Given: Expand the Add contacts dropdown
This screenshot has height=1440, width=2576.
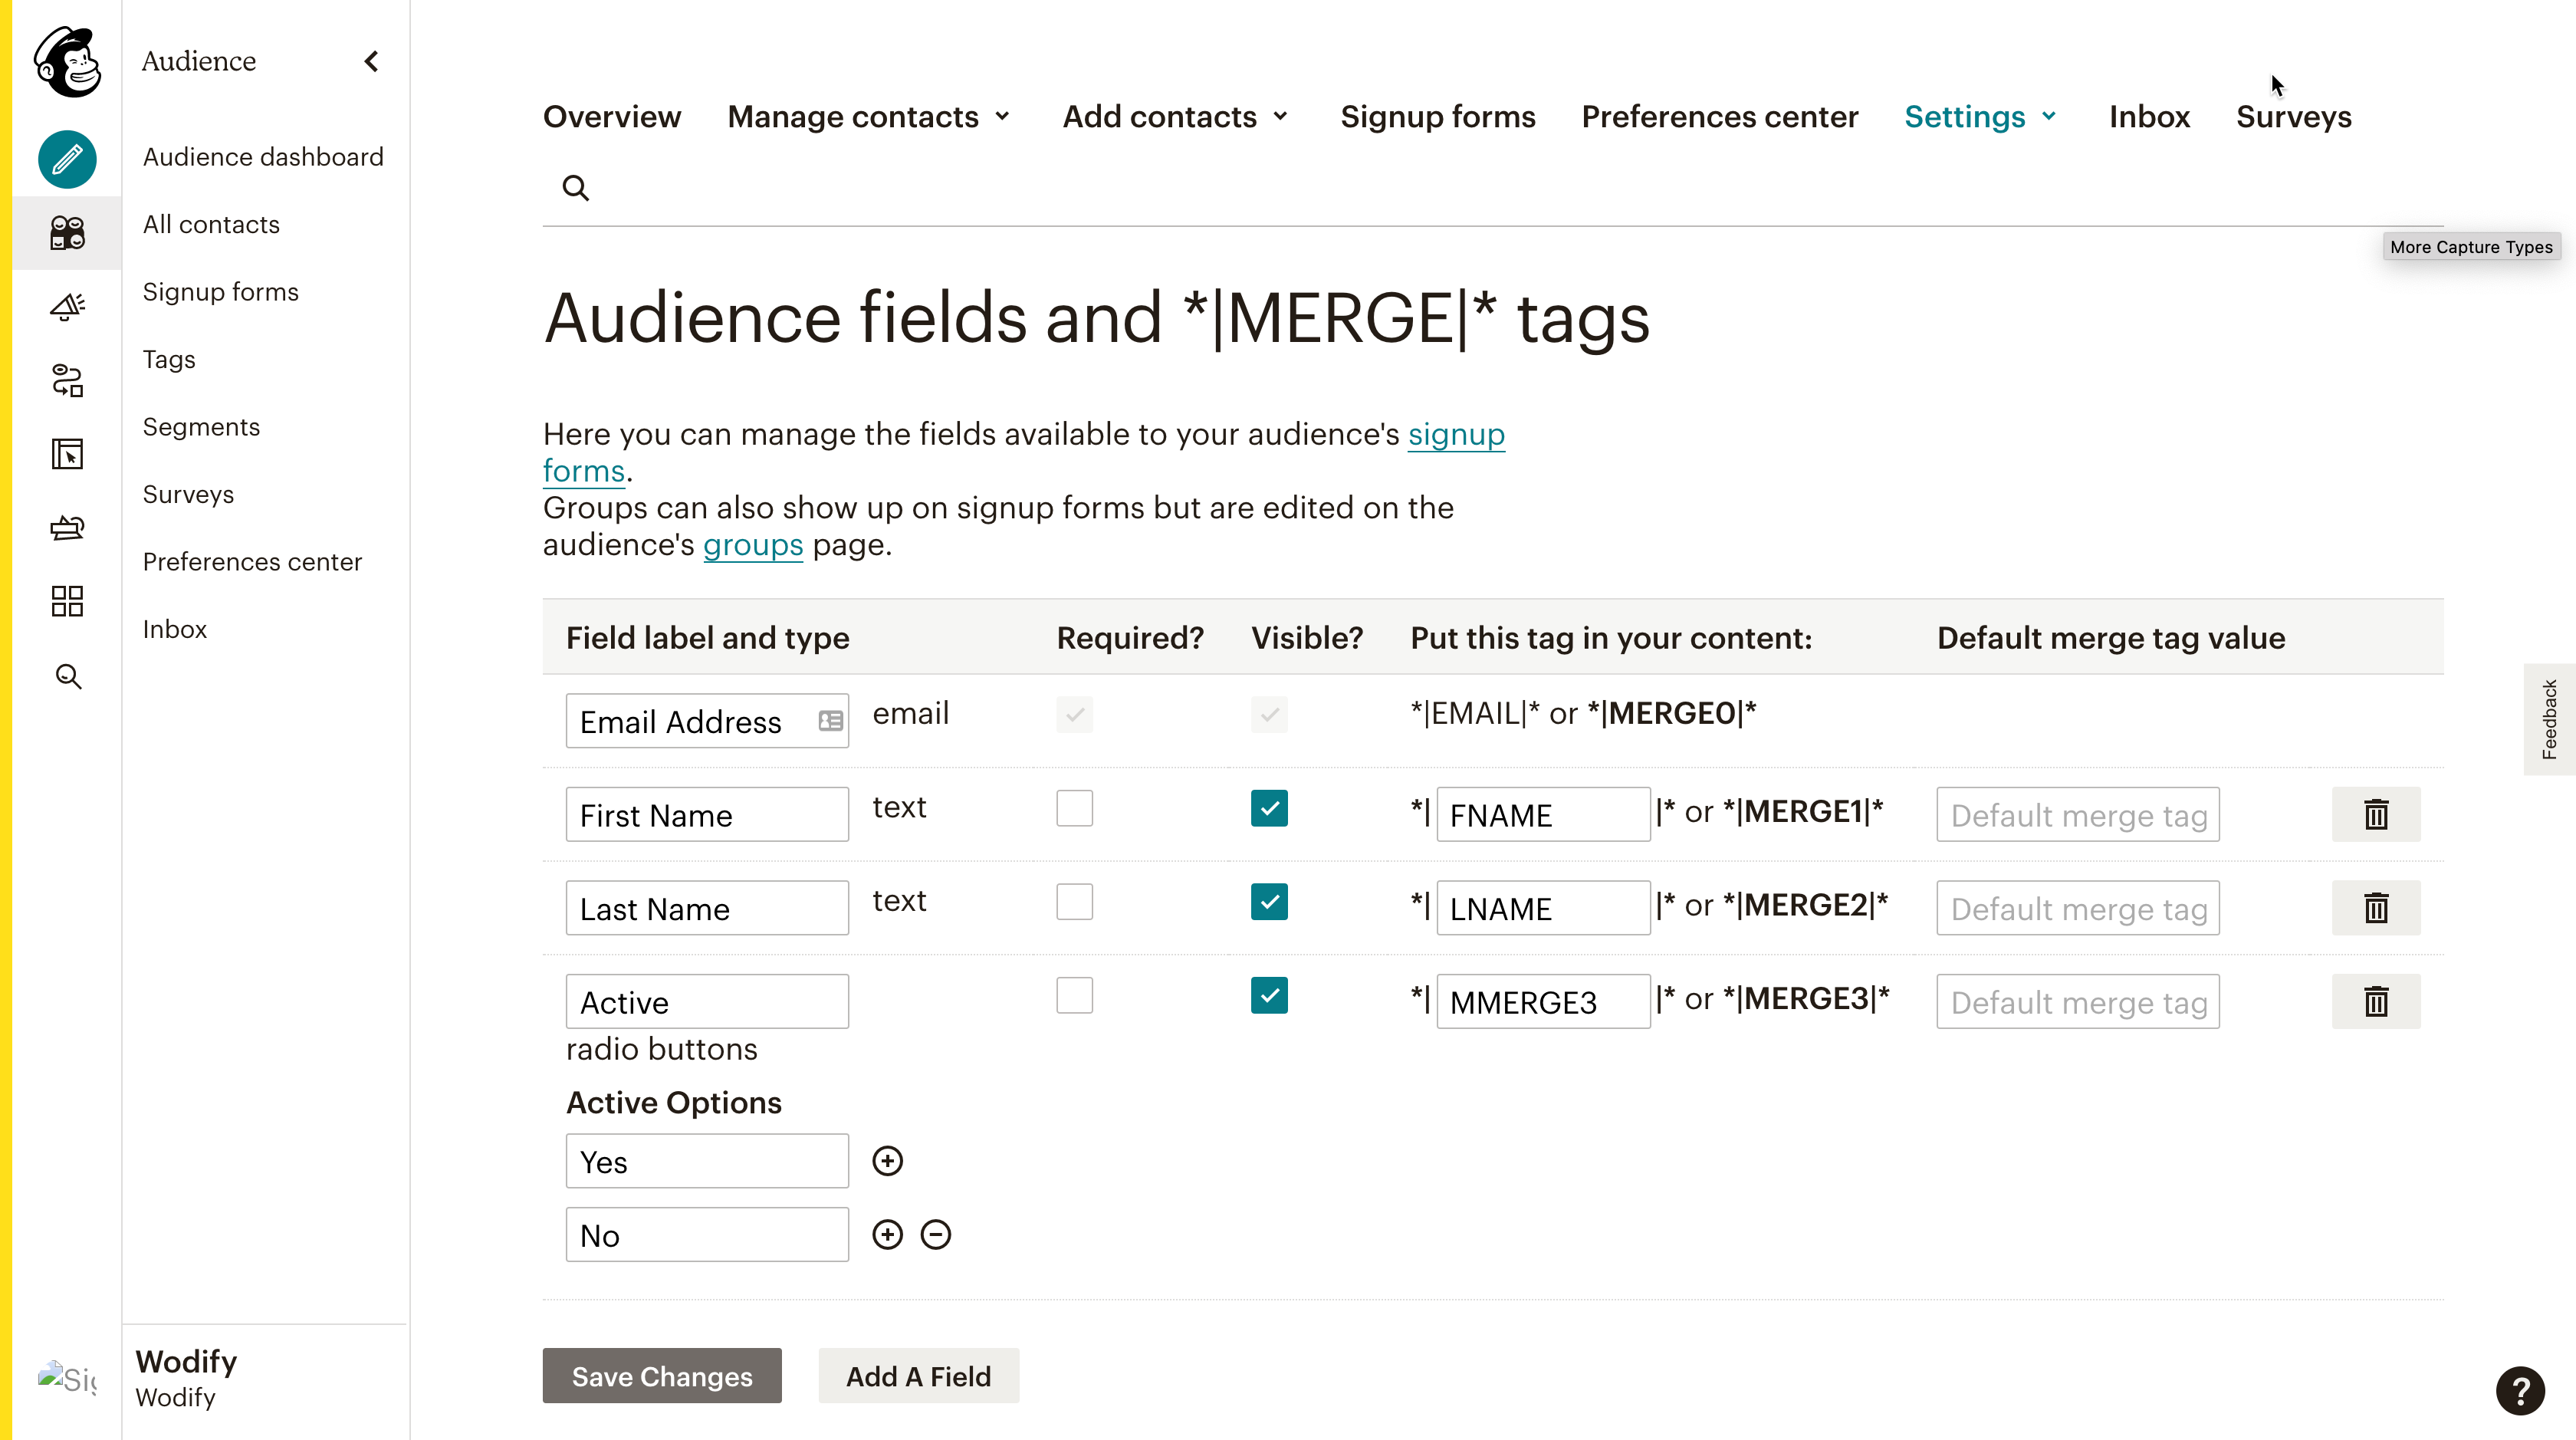Looking at the screenshot, I should 1176,117.
